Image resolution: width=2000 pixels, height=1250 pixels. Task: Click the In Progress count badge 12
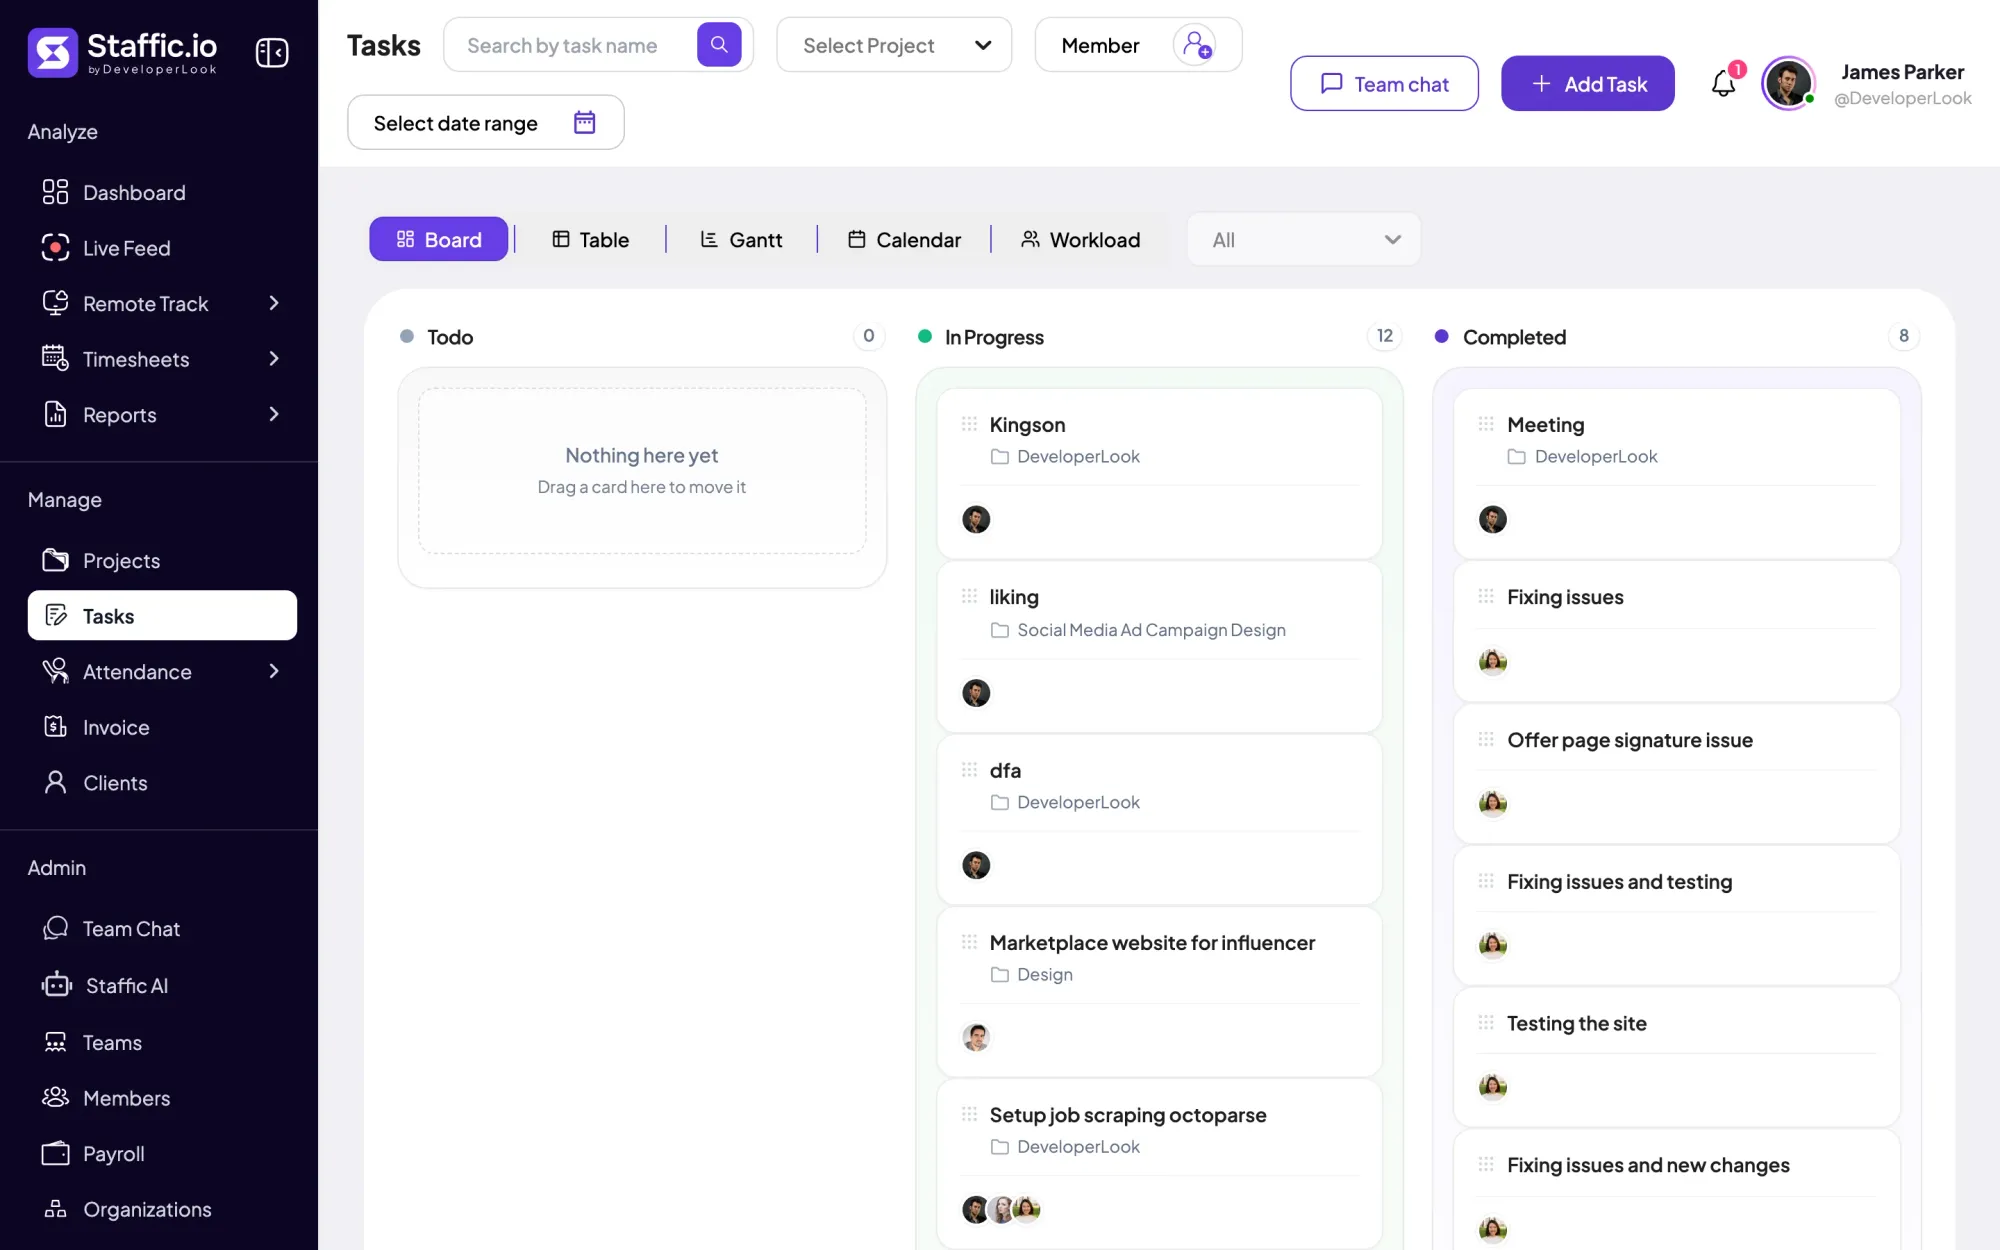pos(1384,336)
